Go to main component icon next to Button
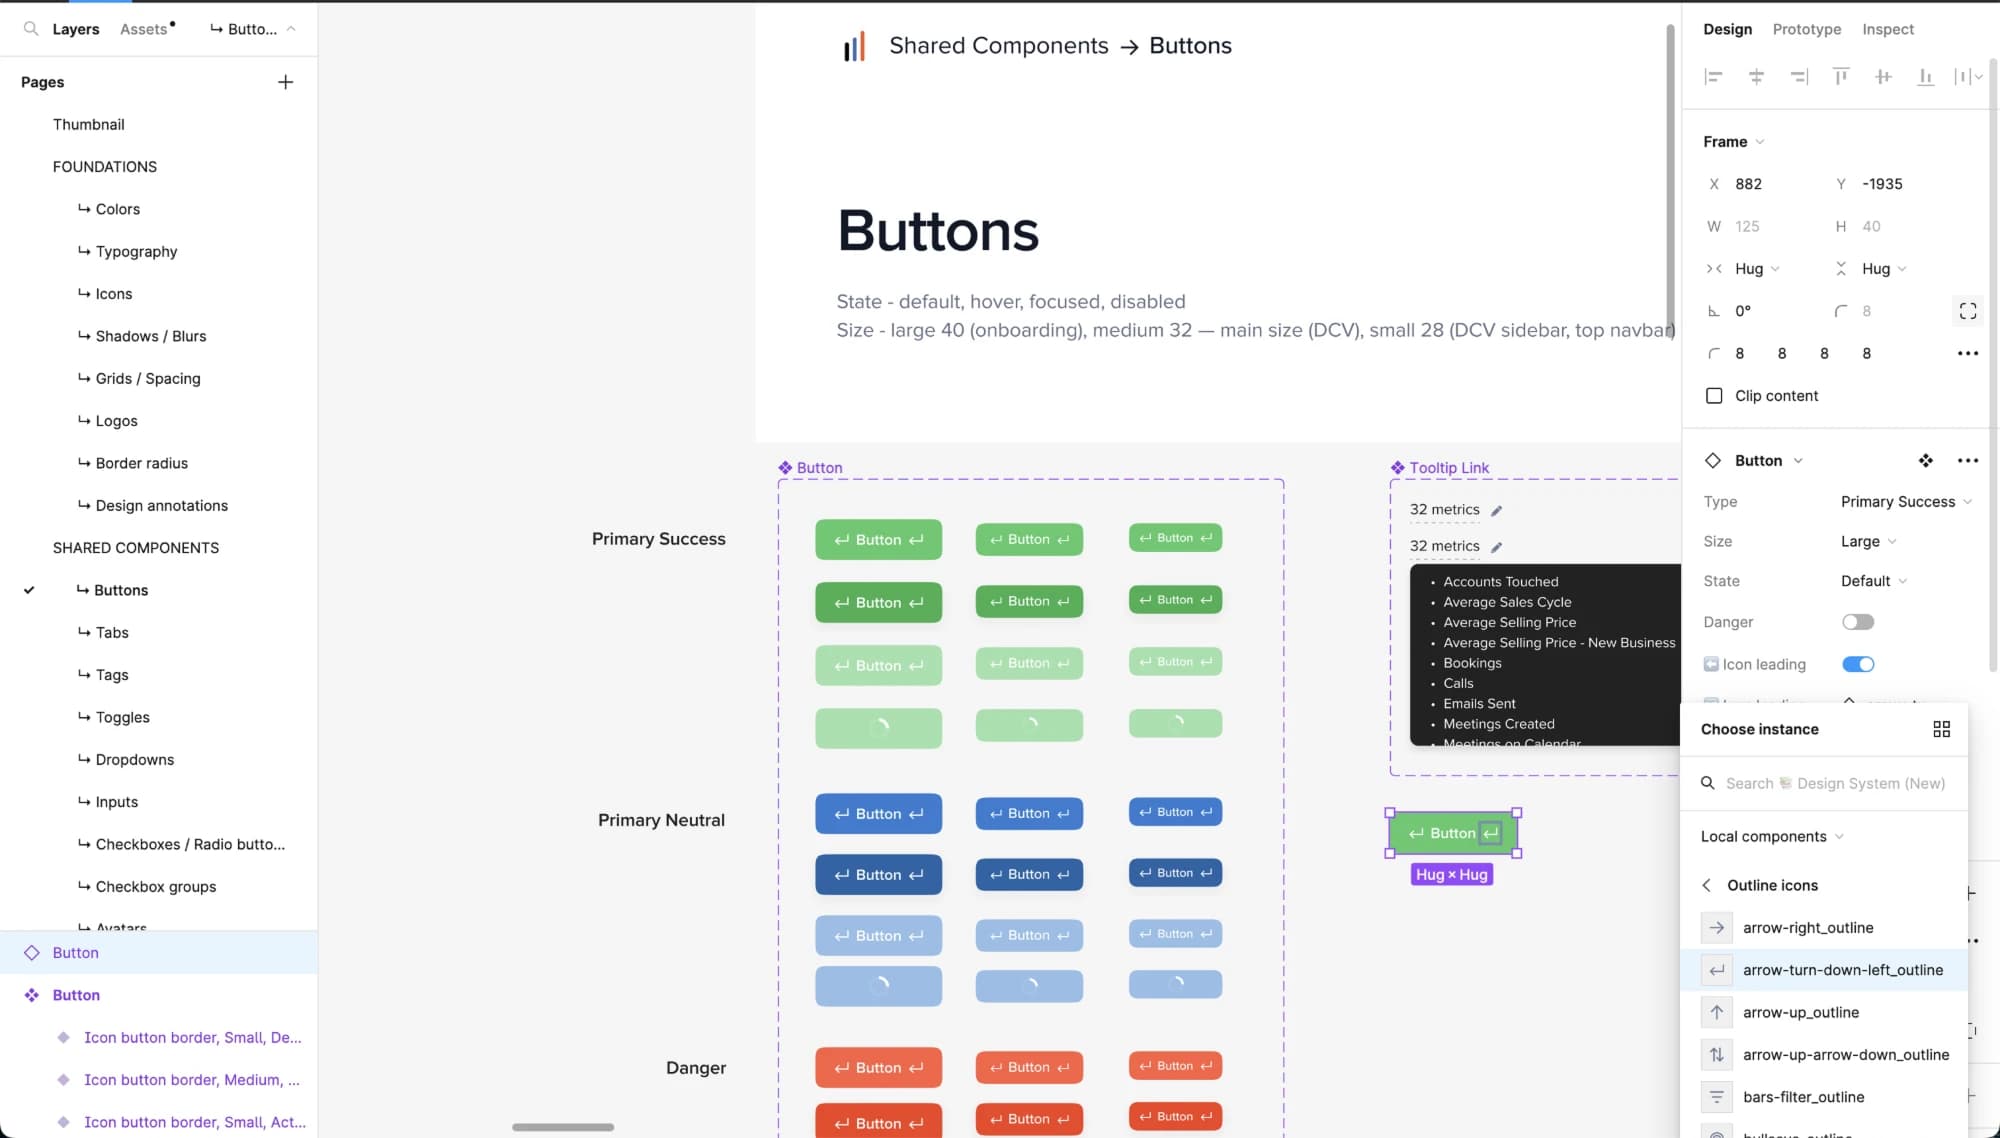Image resolution: width=2000 pixels, height=1138 pixels. coord(1925,460)
